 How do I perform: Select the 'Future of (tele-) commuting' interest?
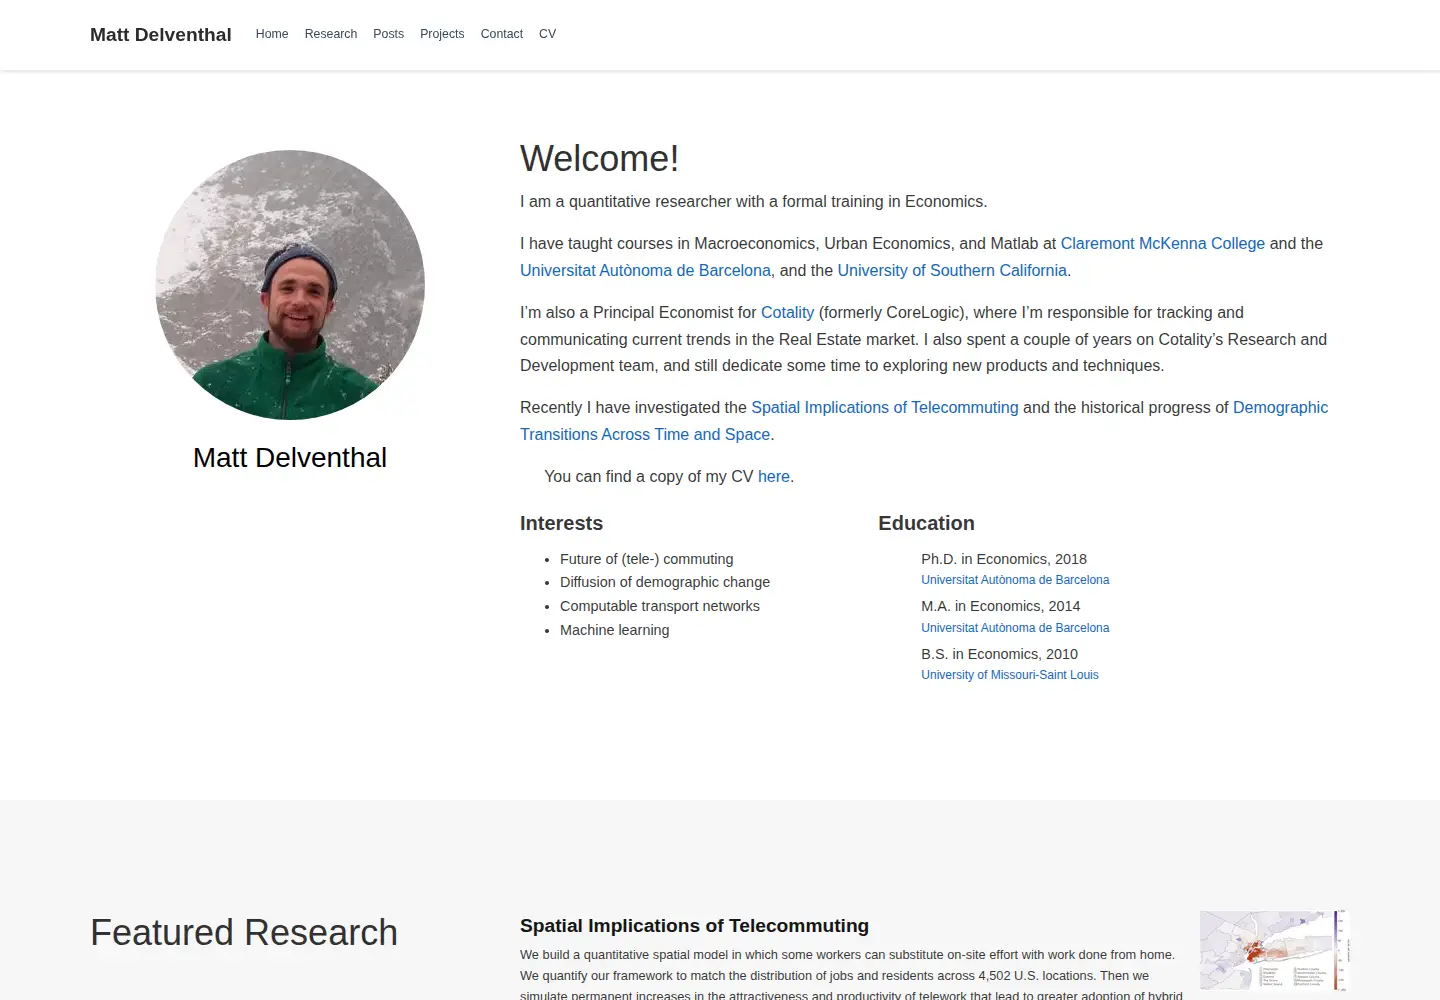(x=647, y=559)
